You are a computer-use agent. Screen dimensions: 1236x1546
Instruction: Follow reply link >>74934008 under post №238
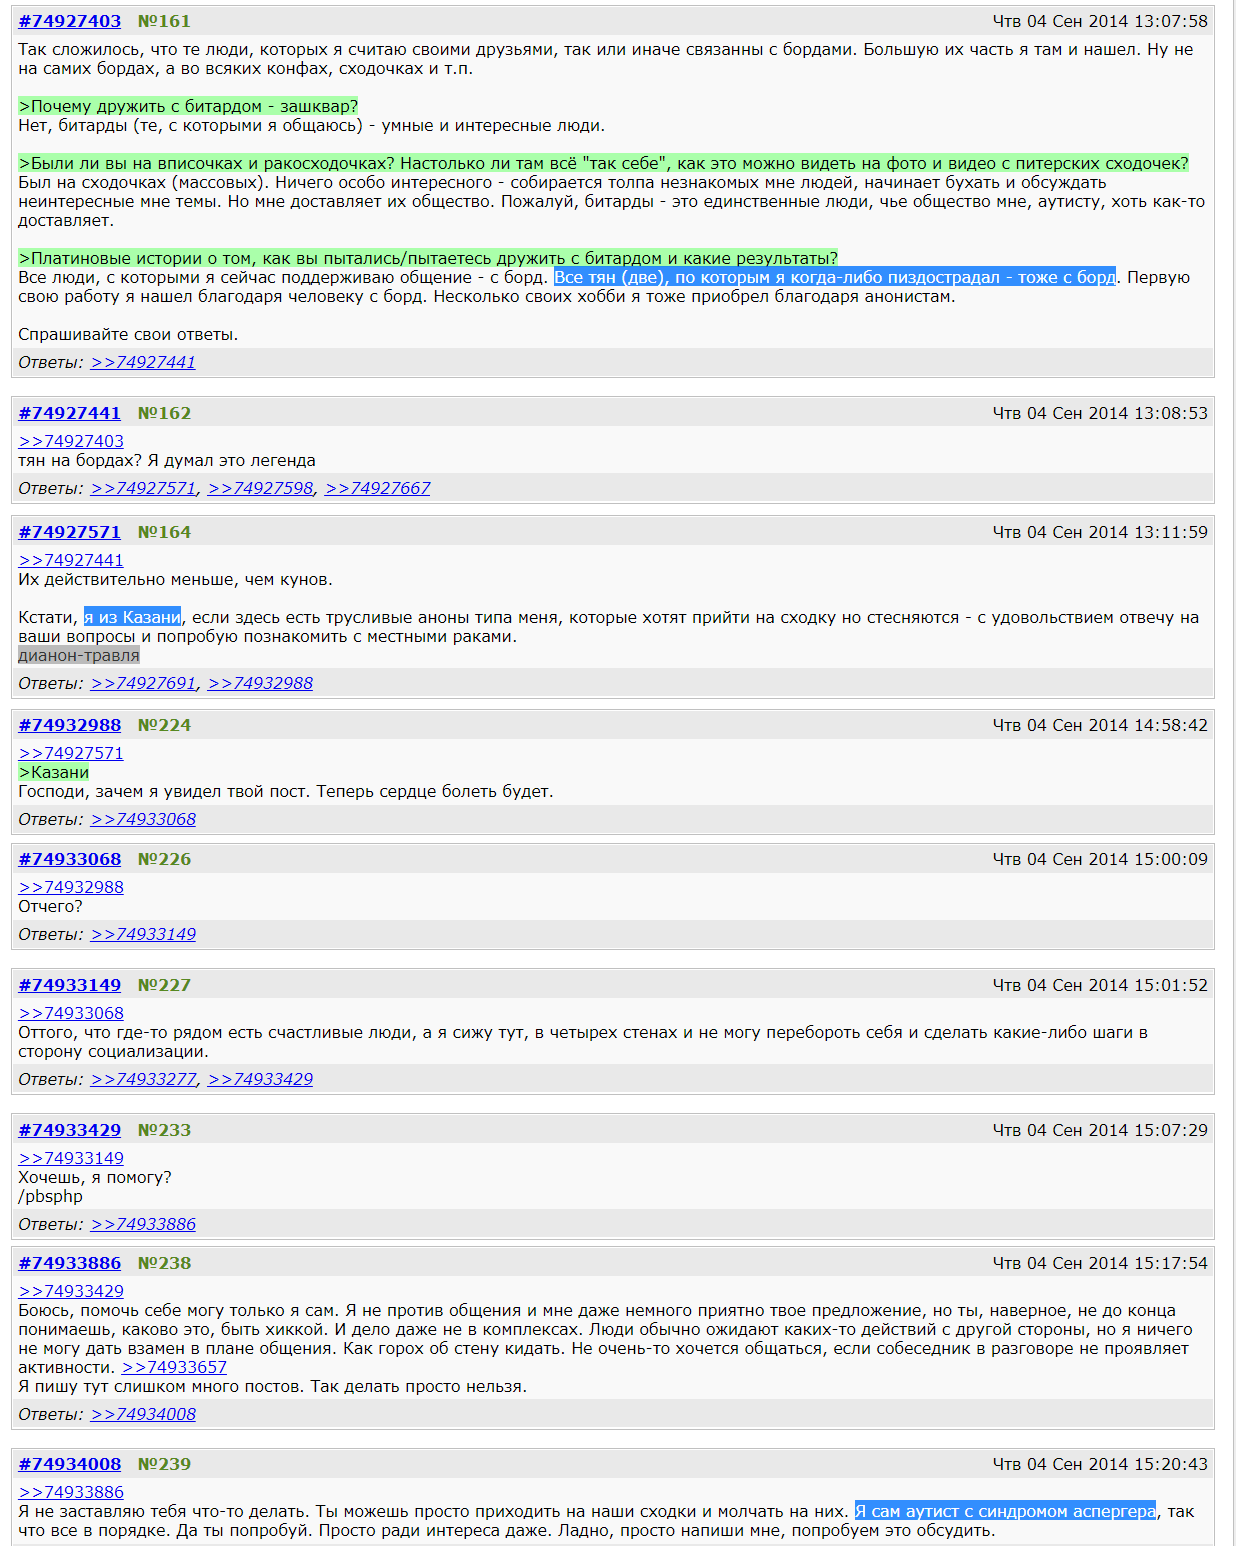[143, 1414]
